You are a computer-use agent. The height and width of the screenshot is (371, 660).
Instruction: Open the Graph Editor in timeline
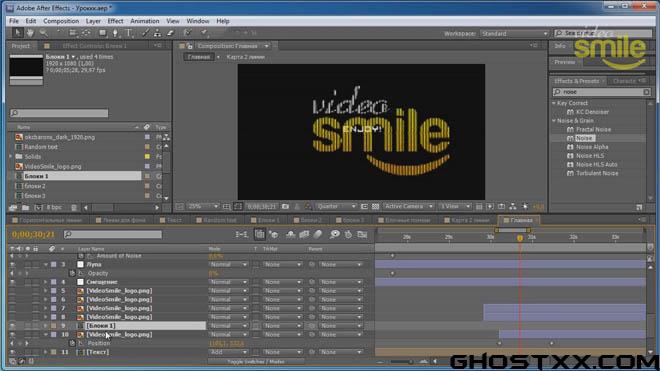pyautogui.click(x=362, y=234)
